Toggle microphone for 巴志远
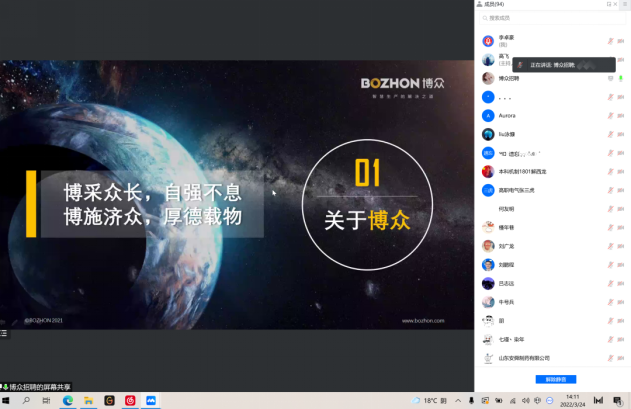This screenshot has width=631, height=409. pyautogui.click(x=610, y=283)
